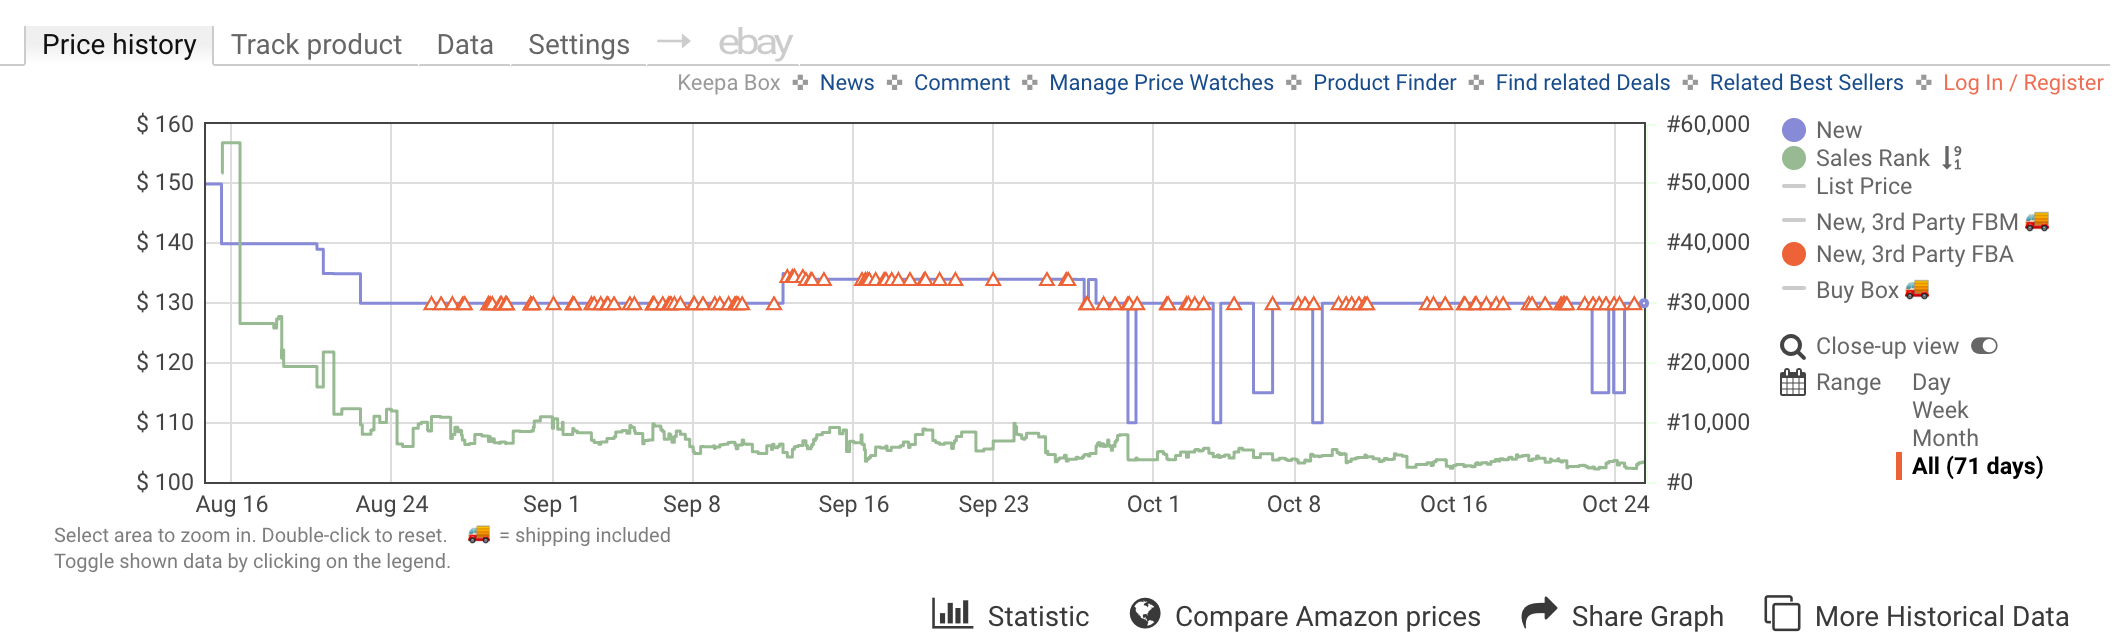Click the Close-up view magnifier icon
The height and width of the screenshot is (636, 2122).
1792,347
